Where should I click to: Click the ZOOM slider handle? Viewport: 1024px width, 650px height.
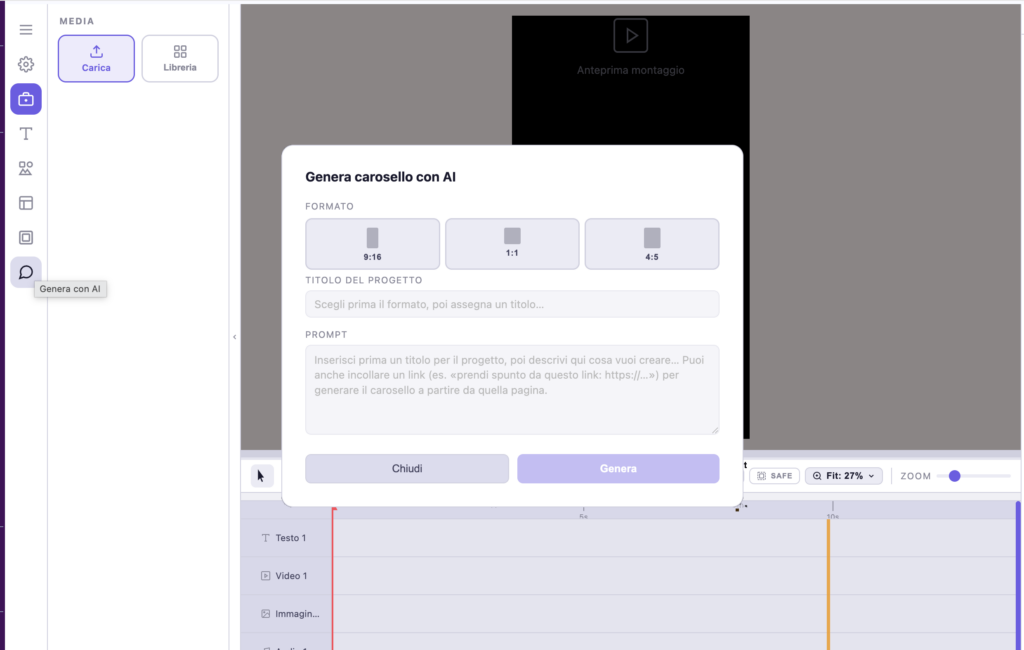click(955, 476)
